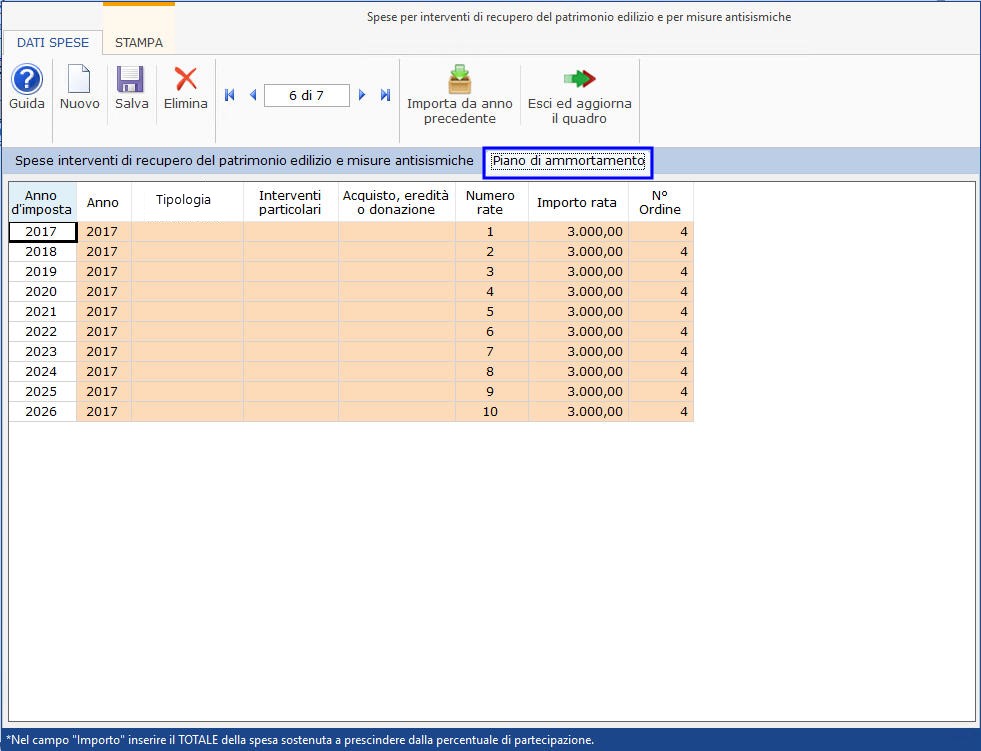The image size is (981, 751).
Task: Click the N° Ordine column header
Action: (x=660, y=202)
